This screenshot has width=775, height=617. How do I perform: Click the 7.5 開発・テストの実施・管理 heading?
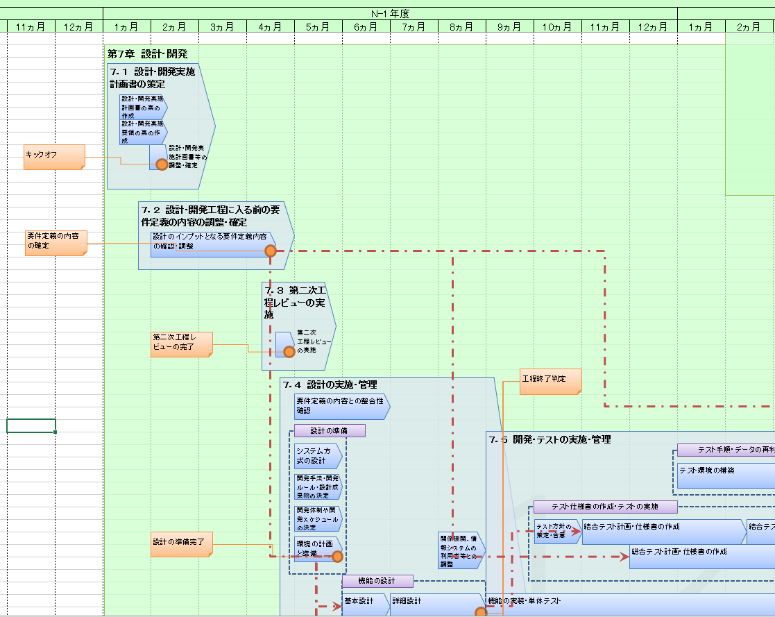pos(550,440)
